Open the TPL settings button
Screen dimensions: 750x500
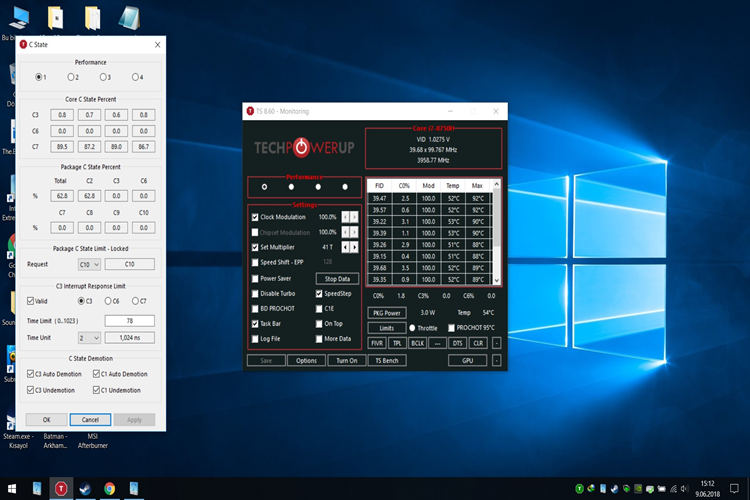pos(397,343)
